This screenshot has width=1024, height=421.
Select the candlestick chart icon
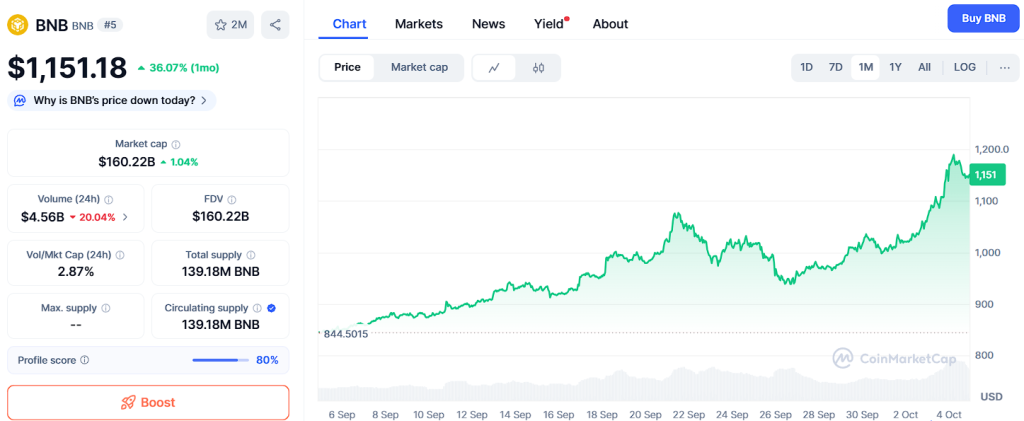click(x=538, y=68)
